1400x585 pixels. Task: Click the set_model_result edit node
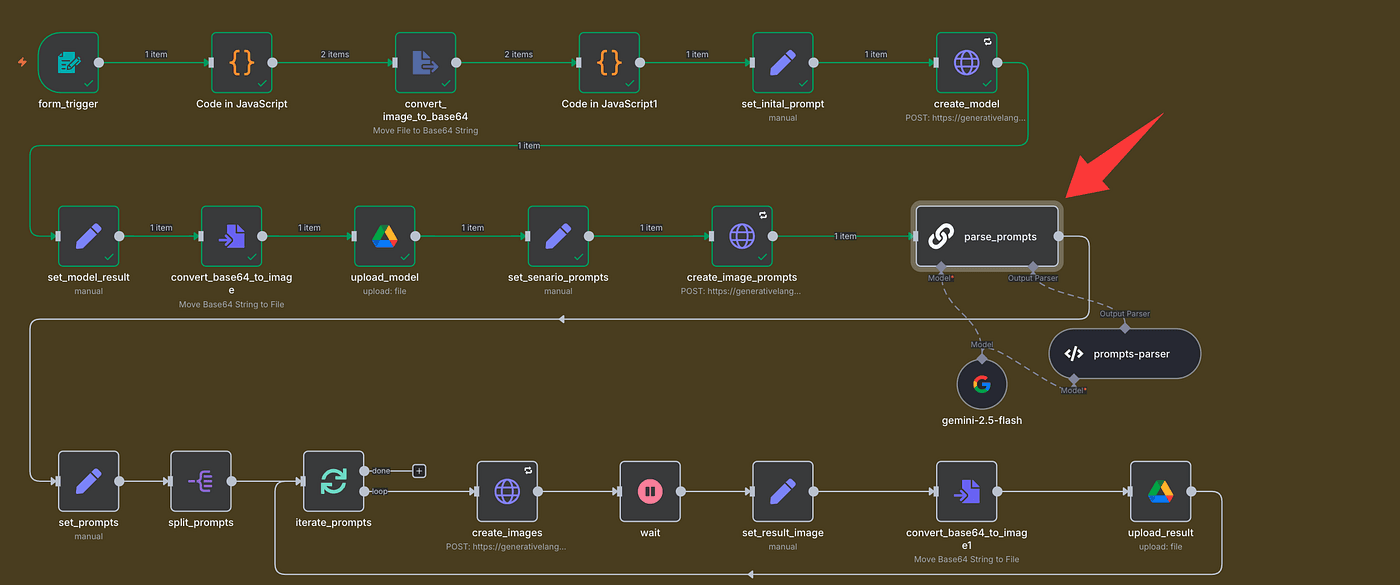[x=88, y=237]
